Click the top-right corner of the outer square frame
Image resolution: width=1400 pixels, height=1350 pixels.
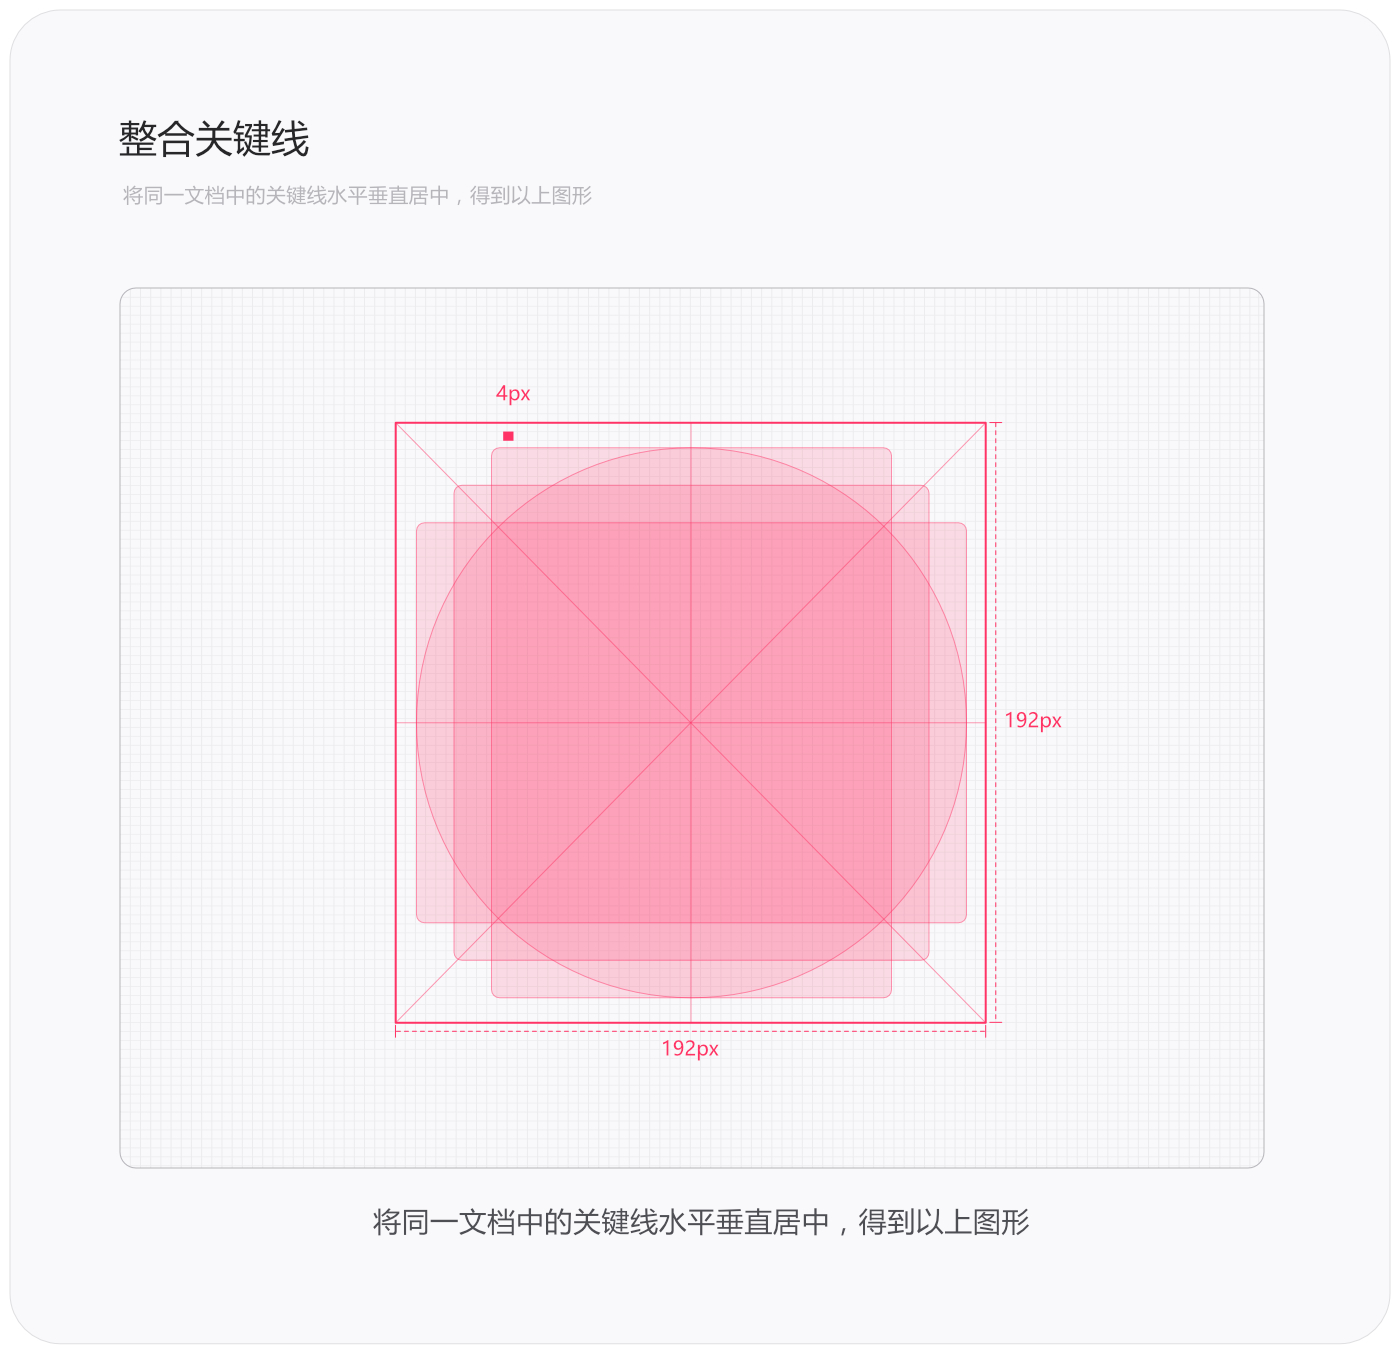point(986,423)
